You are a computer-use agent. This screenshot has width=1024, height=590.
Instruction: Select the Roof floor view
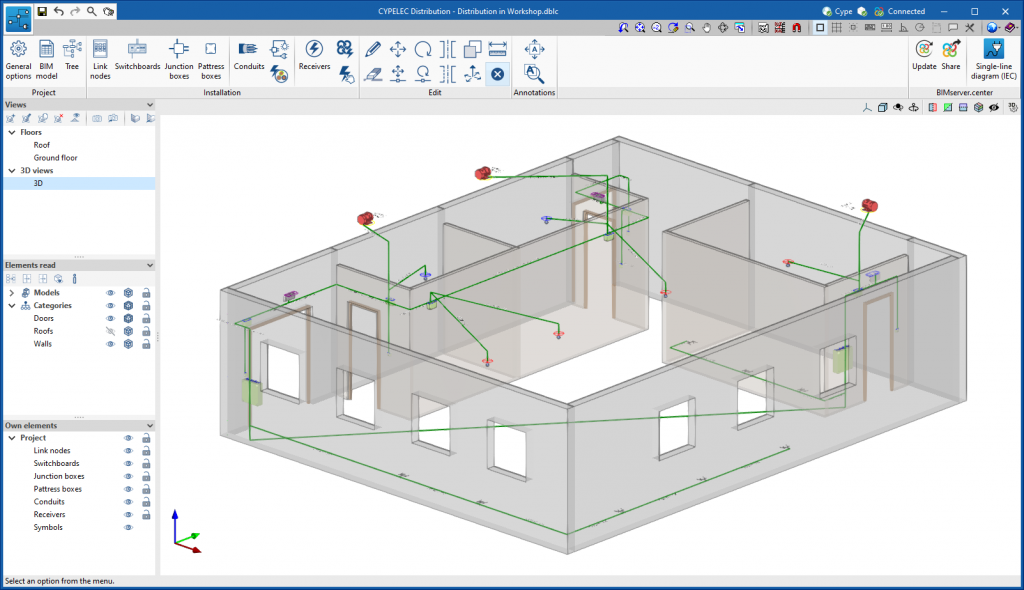tap(42, 145)
